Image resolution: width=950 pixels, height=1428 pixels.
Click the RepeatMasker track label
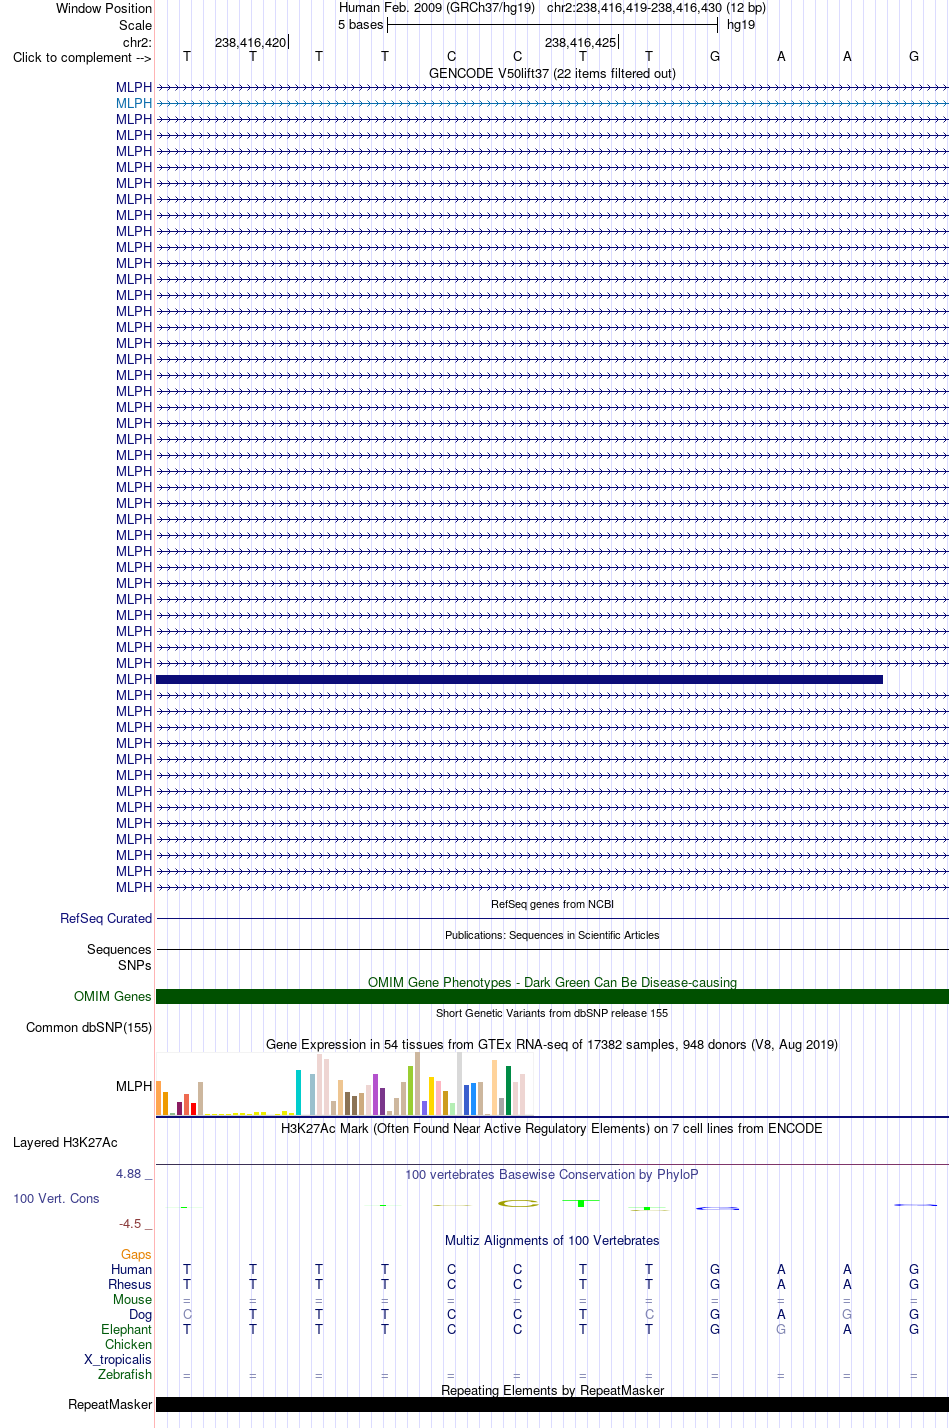[x=110, y=1404]
